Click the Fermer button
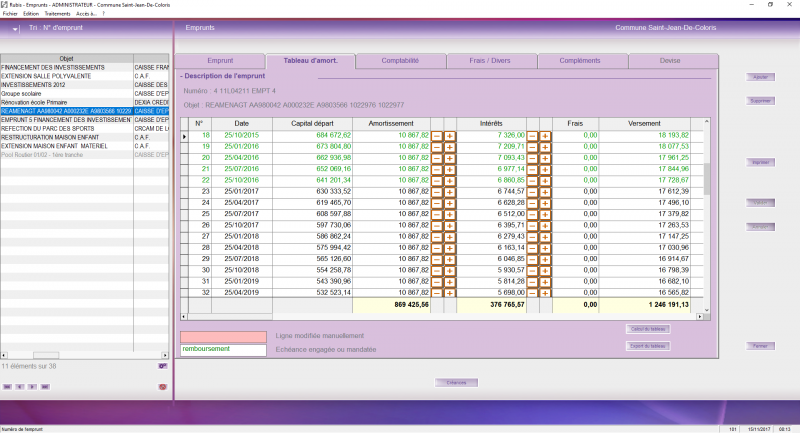 coord(760,346)
